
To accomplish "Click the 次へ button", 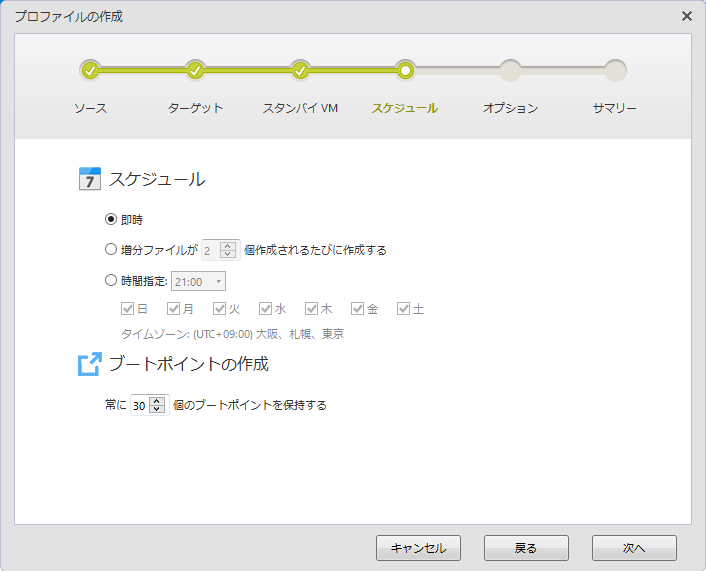I will [x=634, y=548].
